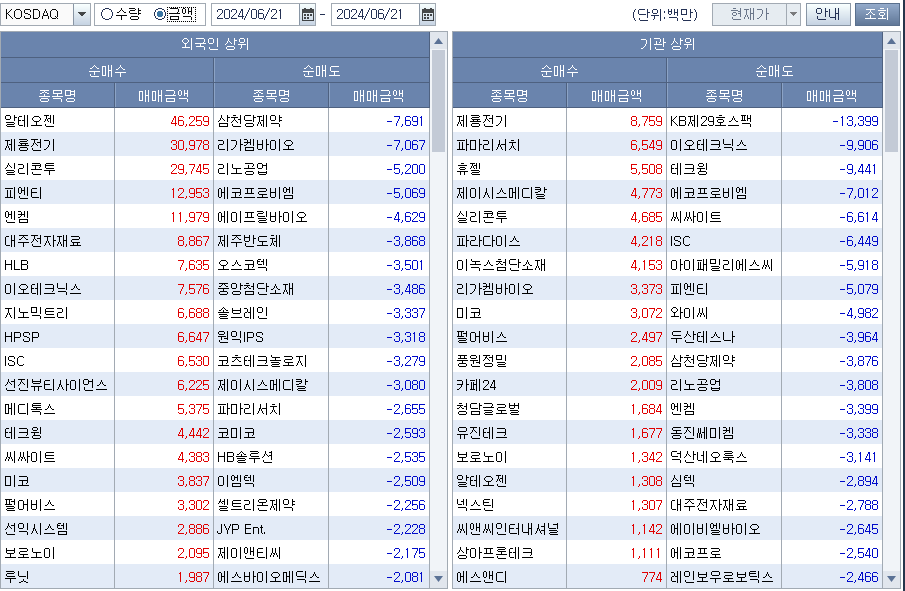Open the end date calendar picker

427,14
